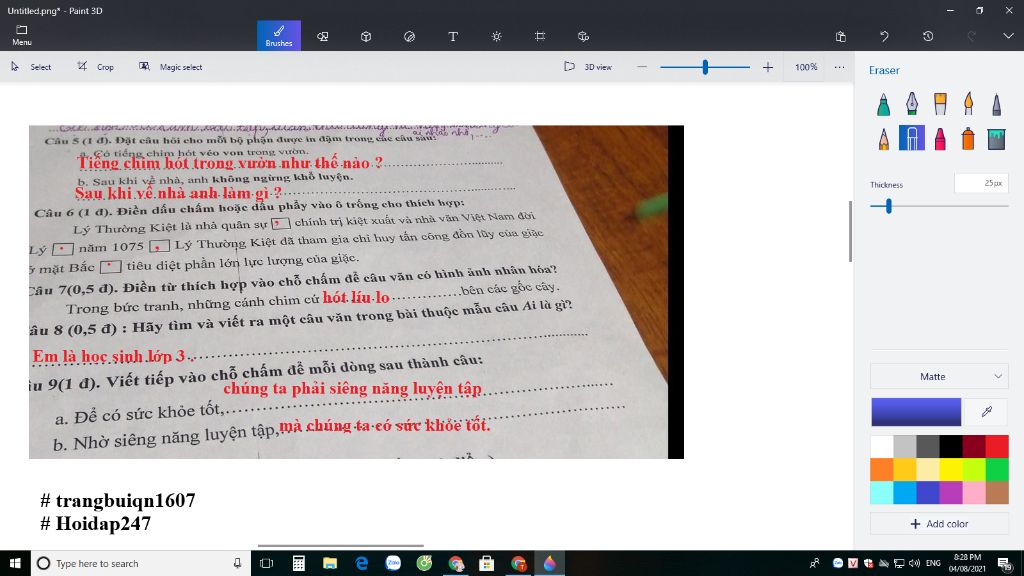Viewport: 1024px width, 576px height.
Task: Open the Canvas settings tab
Action: pyautogui.click(x=540, y=37)
